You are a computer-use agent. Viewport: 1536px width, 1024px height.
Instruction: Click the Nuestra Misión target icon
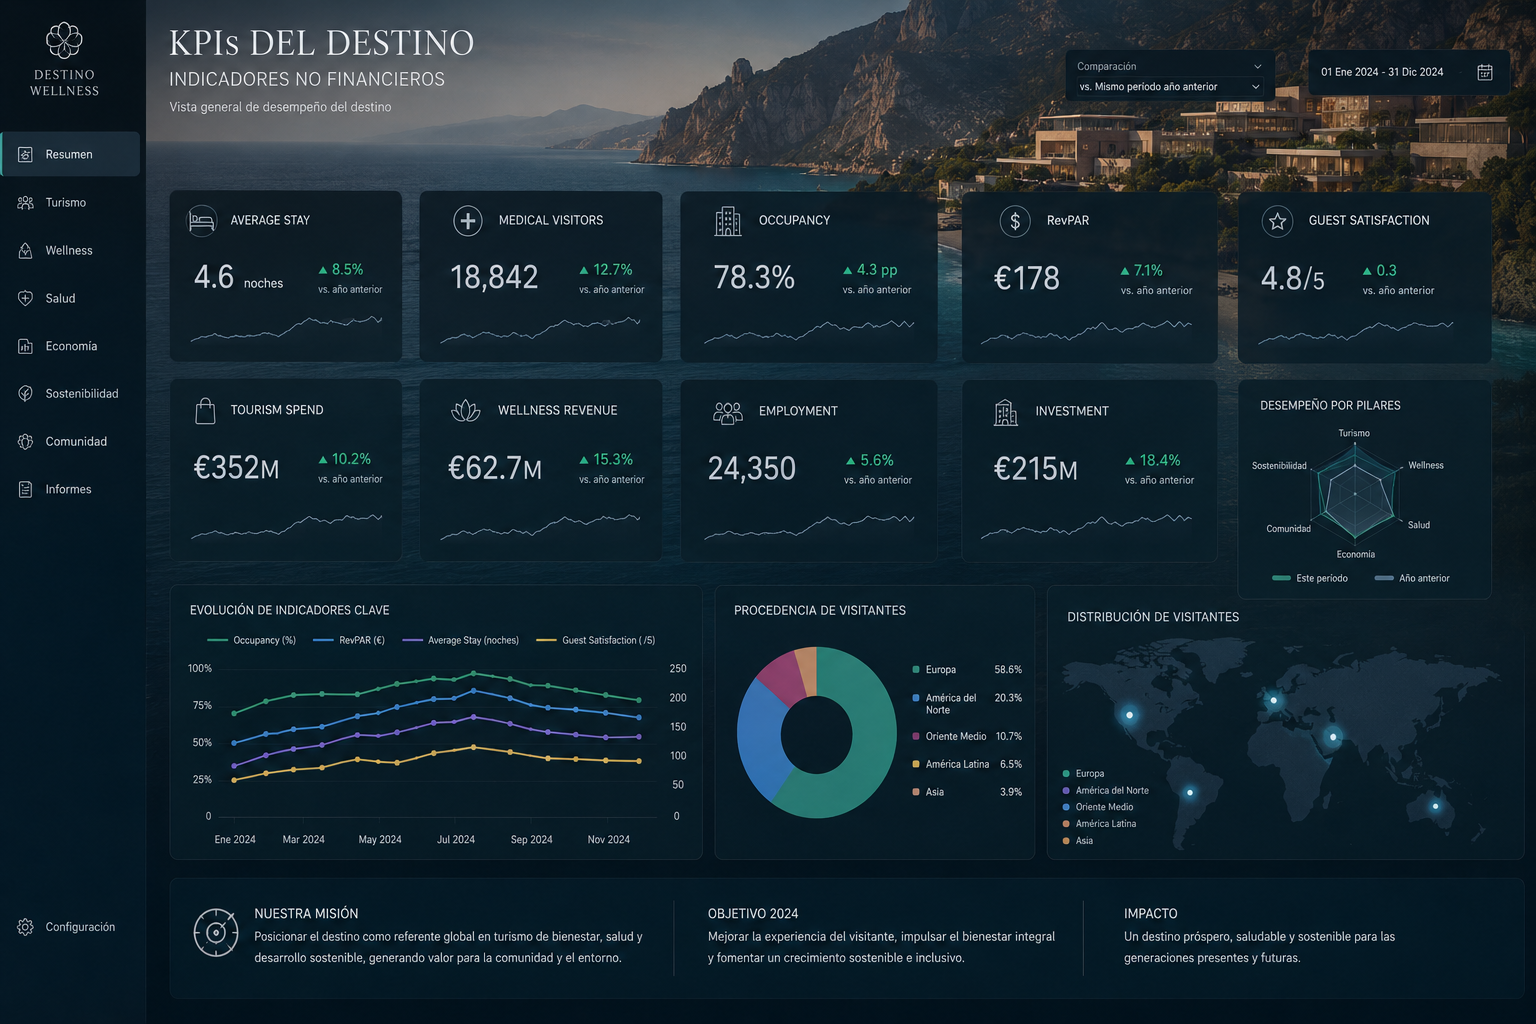(216, 933)
